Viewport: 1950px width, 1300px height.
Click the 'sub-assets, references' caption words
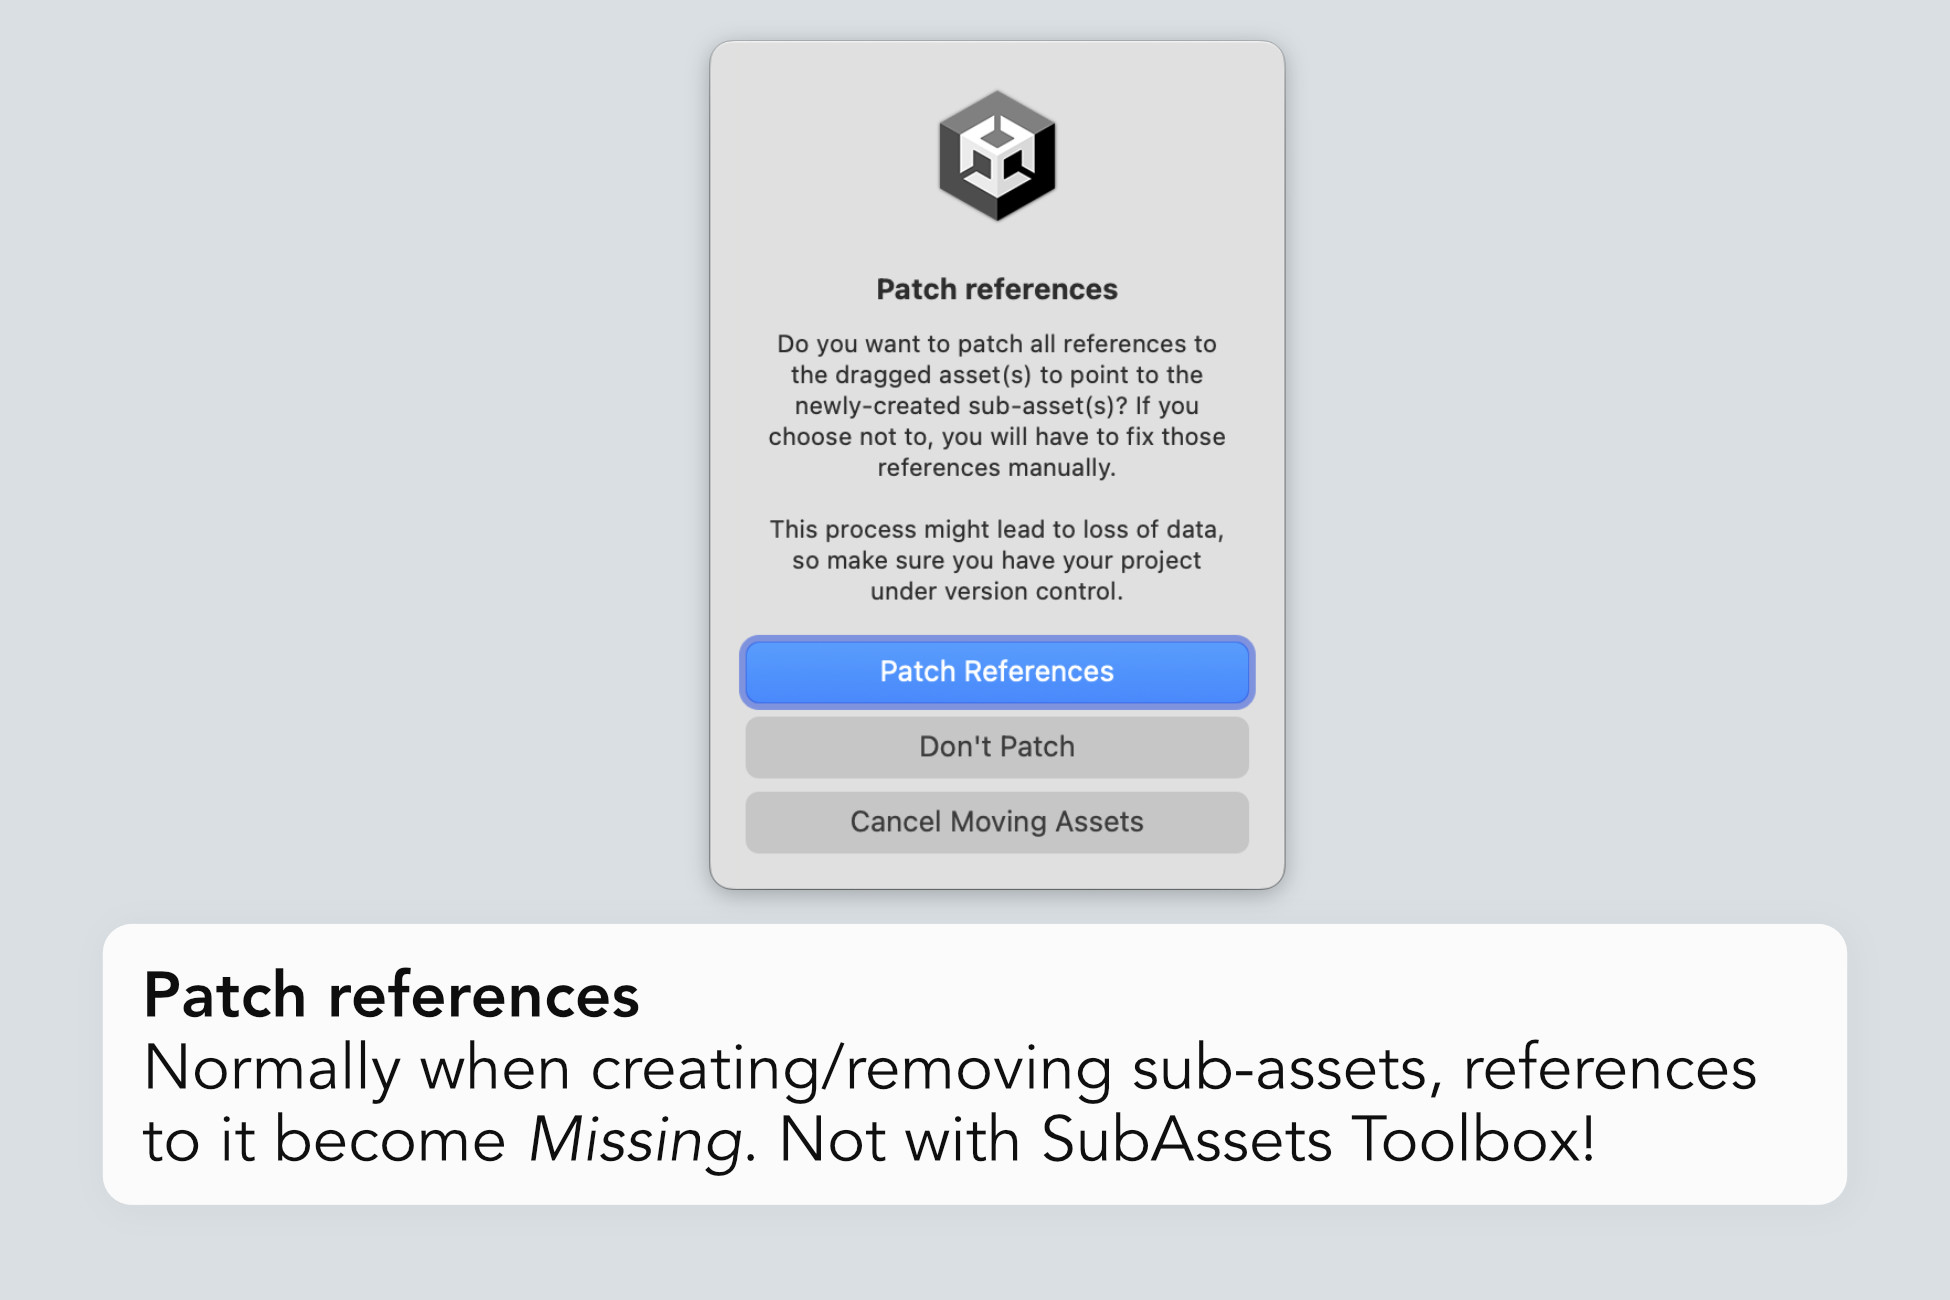(x=1443, y=1068)
